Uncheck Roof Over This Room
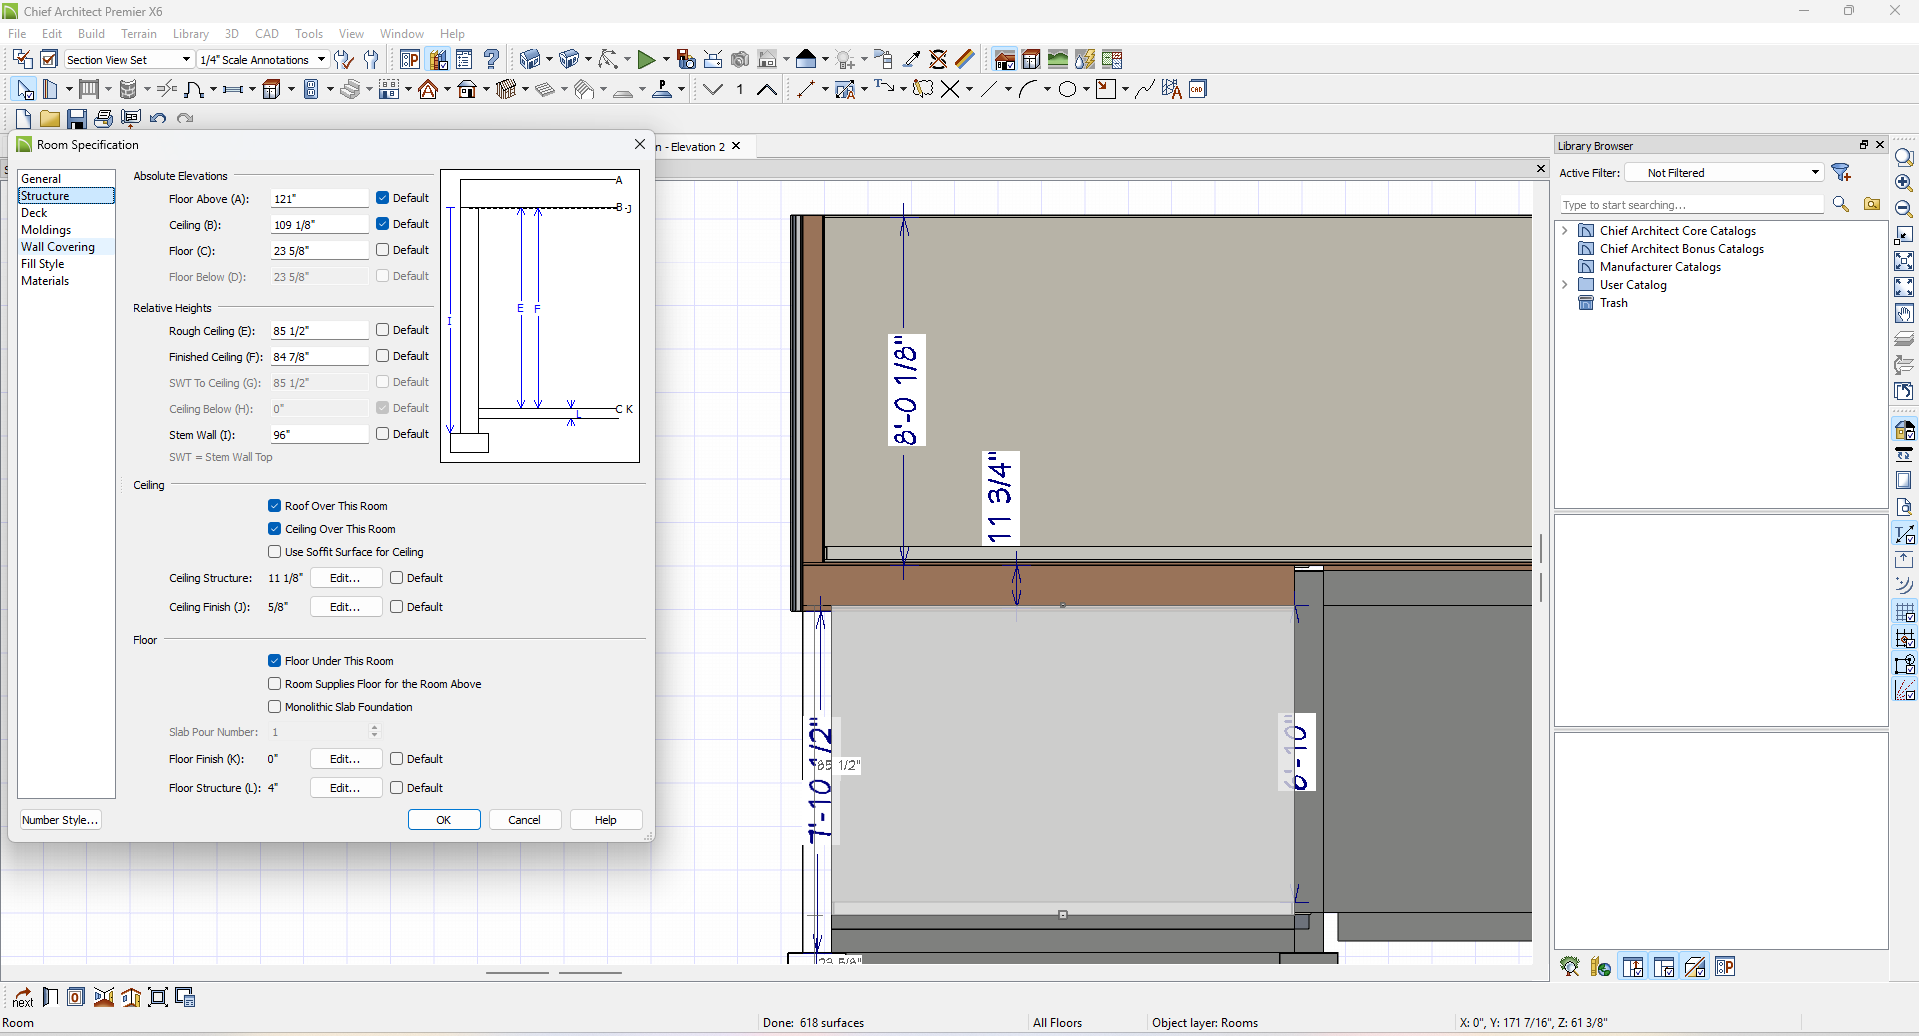This screenshot has height=1036, width=1919. 274,506
